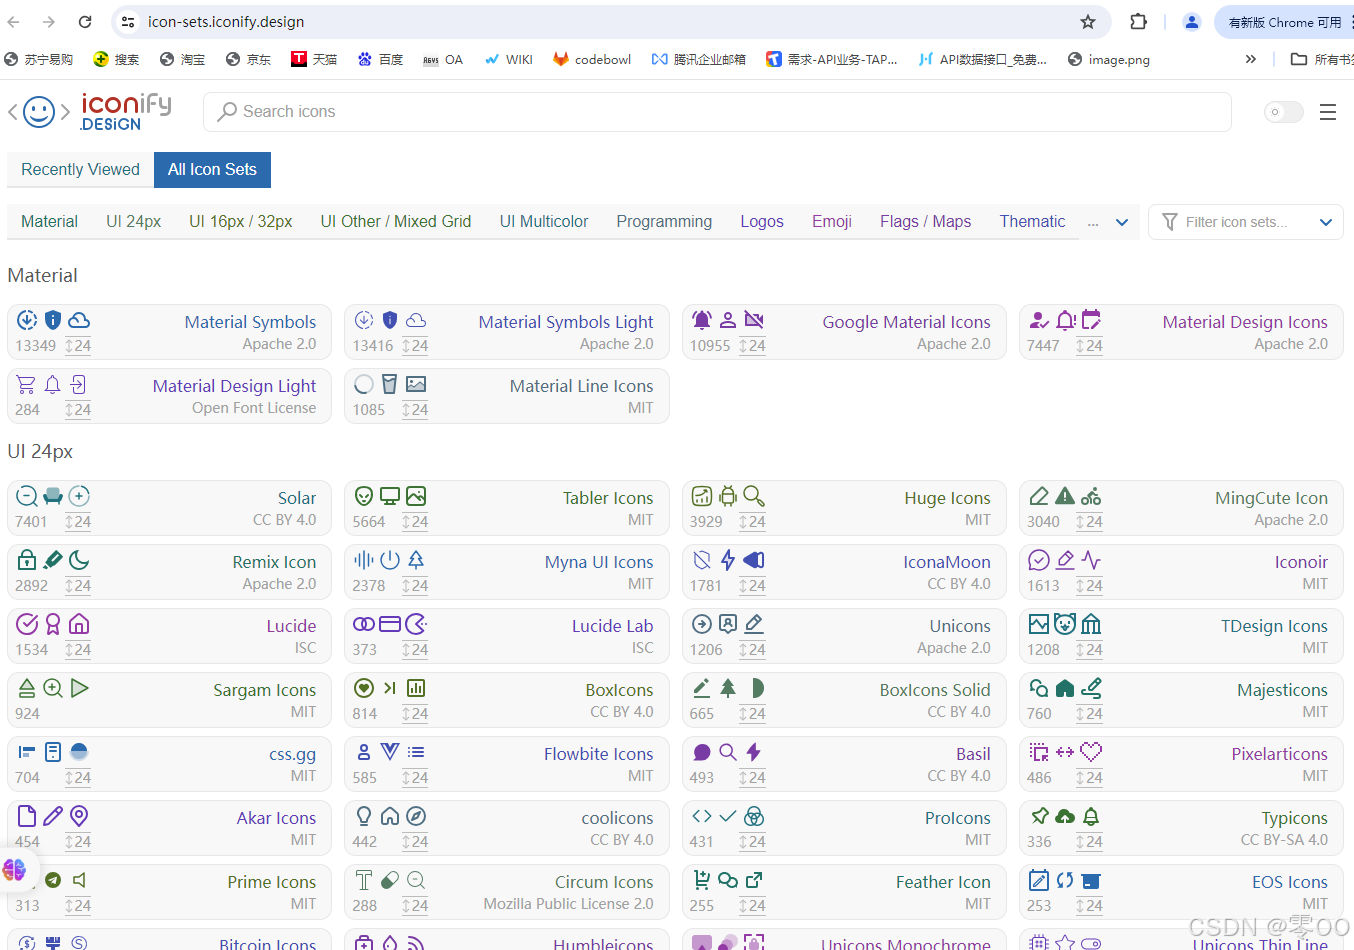The width and height of the screenshot is (1354, 950).
Task: Open the Lucide icon set
Action: (x=169, y=636)
